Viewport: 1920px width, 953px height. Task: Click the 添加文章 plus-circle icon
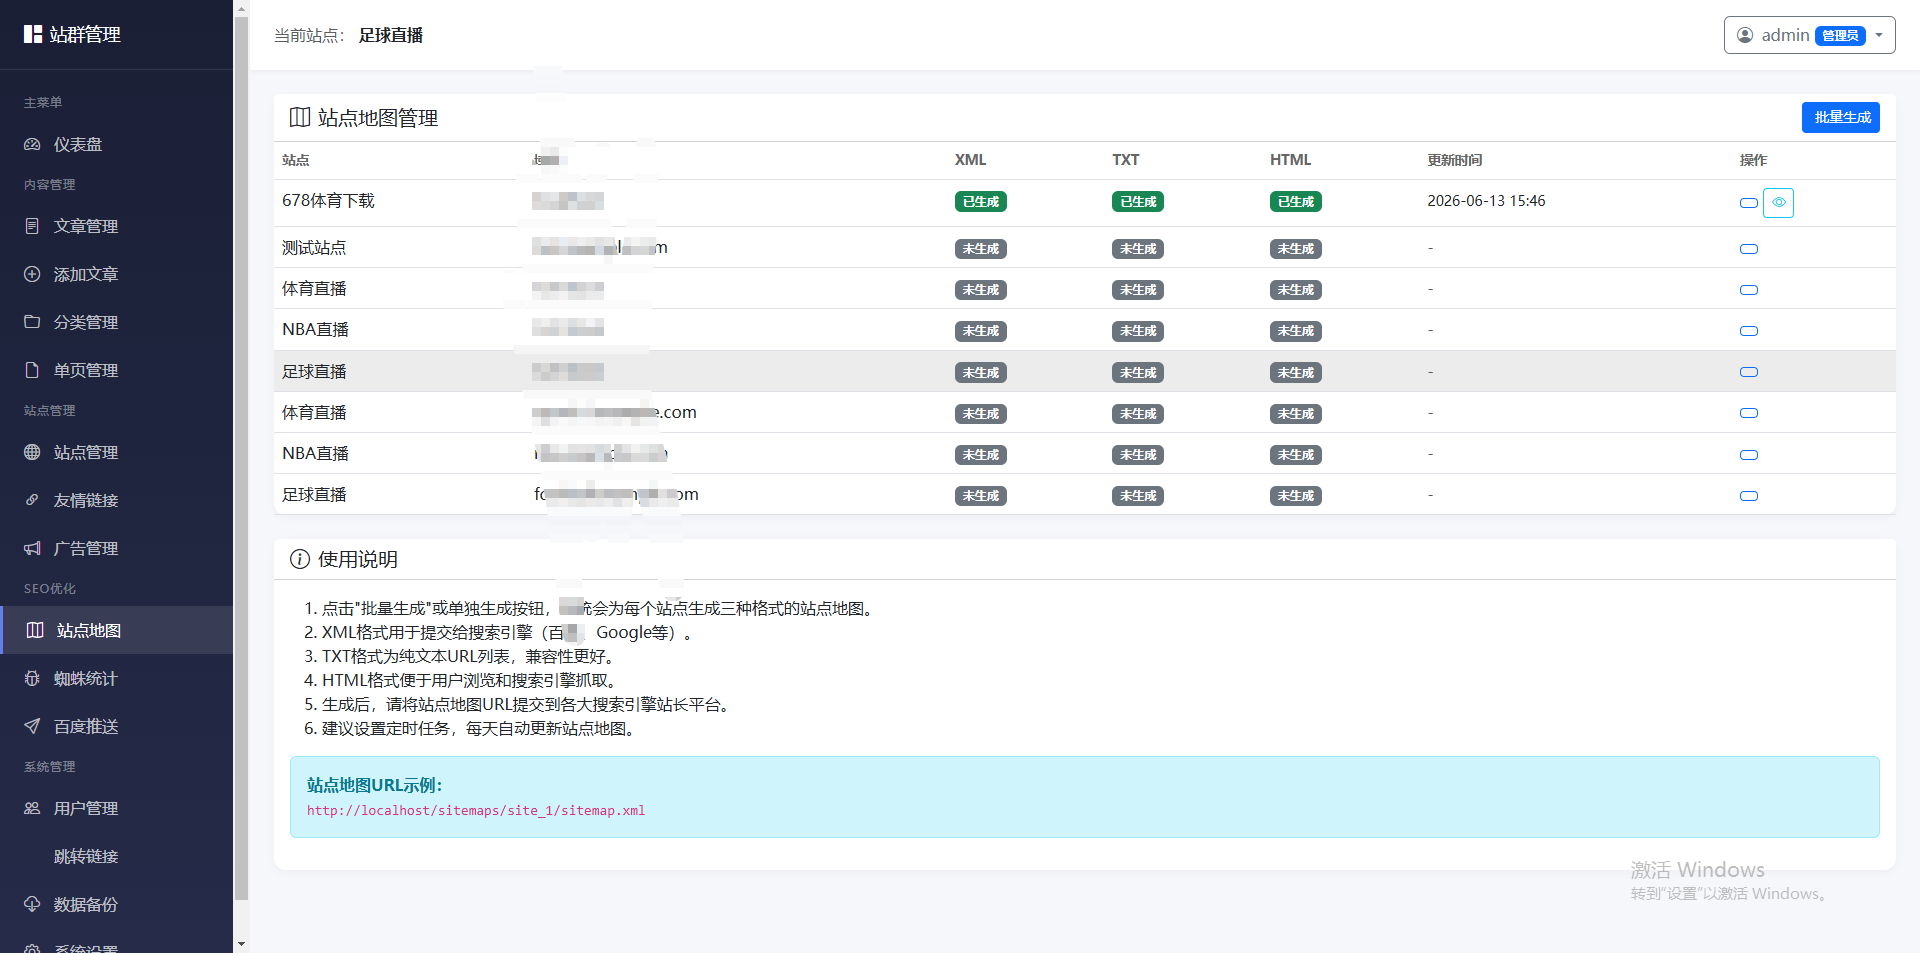click(x=32, y=275)
